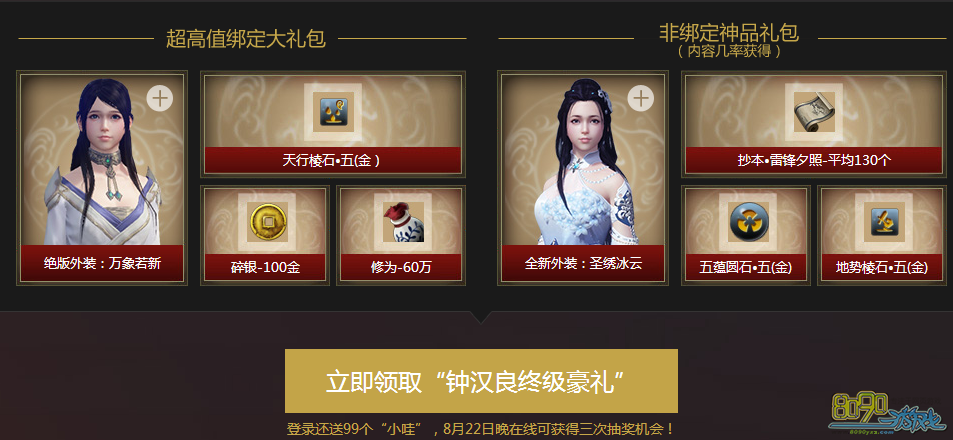
Task: Click the 地势棱石•五(金) label
Action: click(882, 267)
